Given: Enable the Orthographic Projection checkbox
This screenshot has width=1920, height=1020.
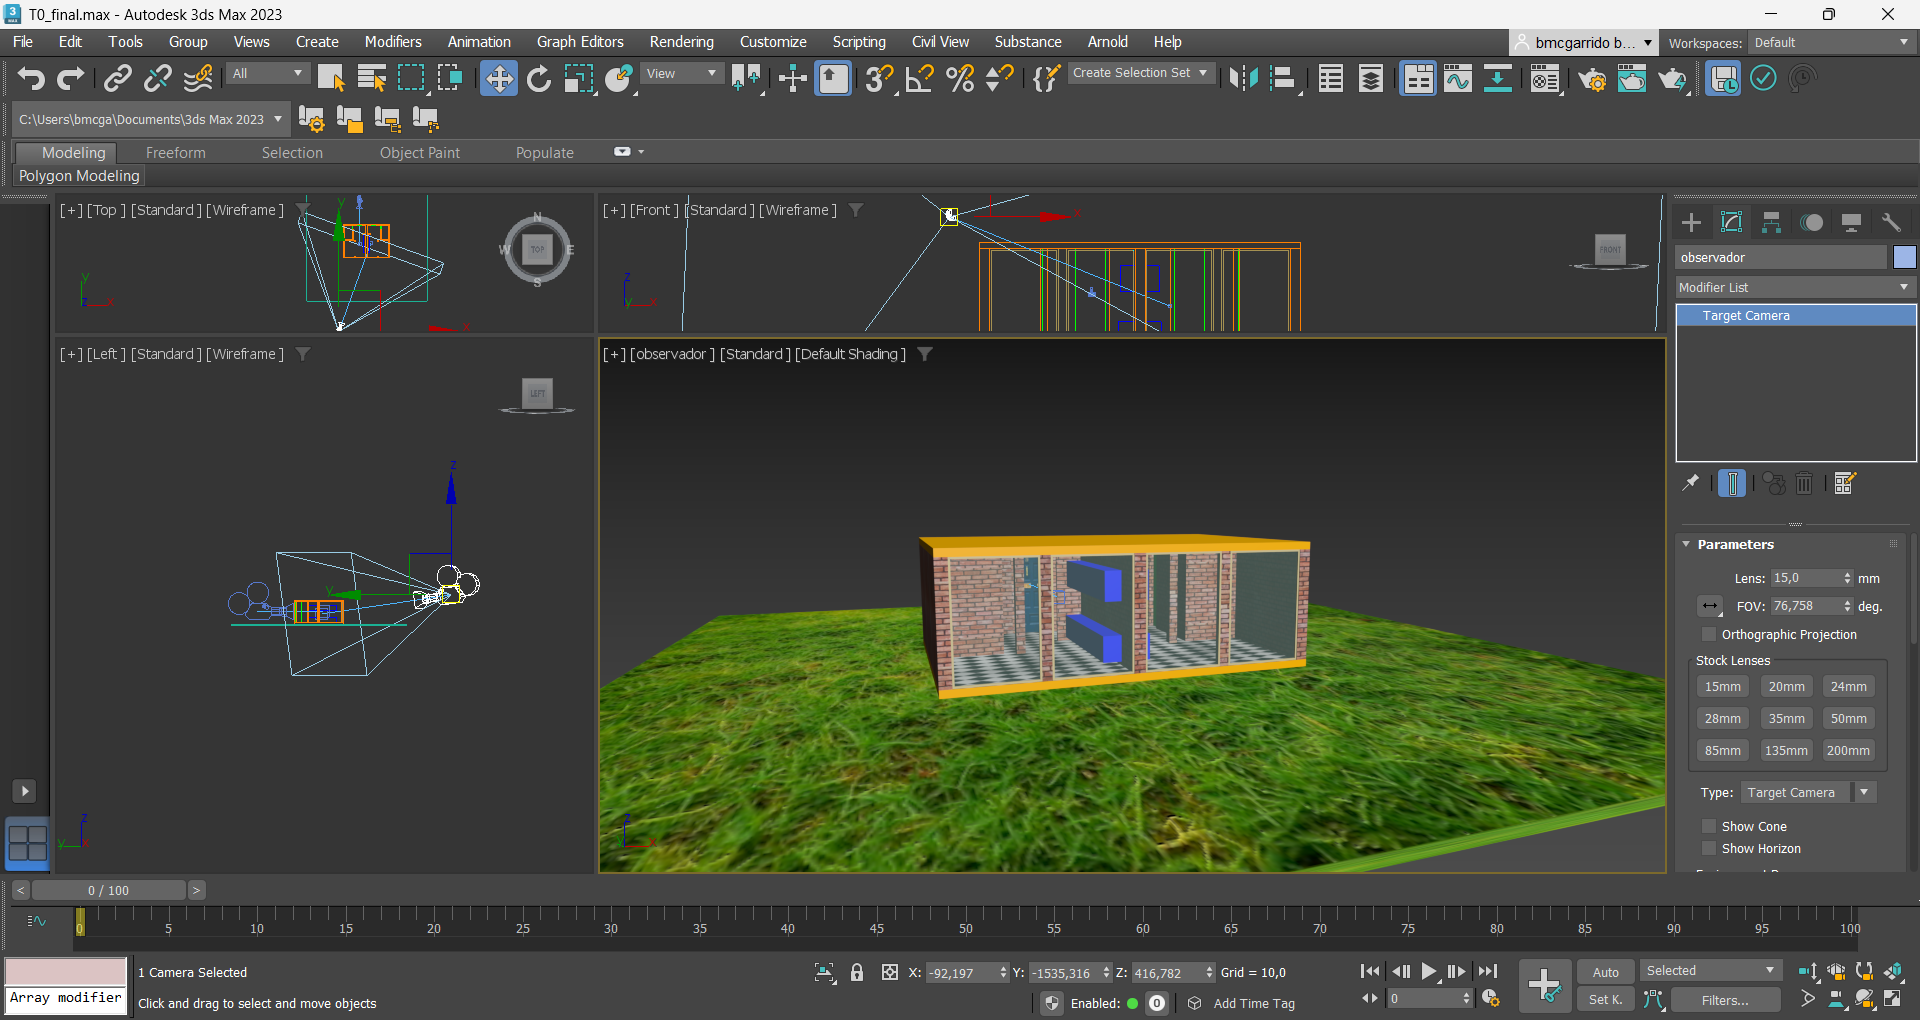Looking at the screenshot, I should pos(1709,635).
